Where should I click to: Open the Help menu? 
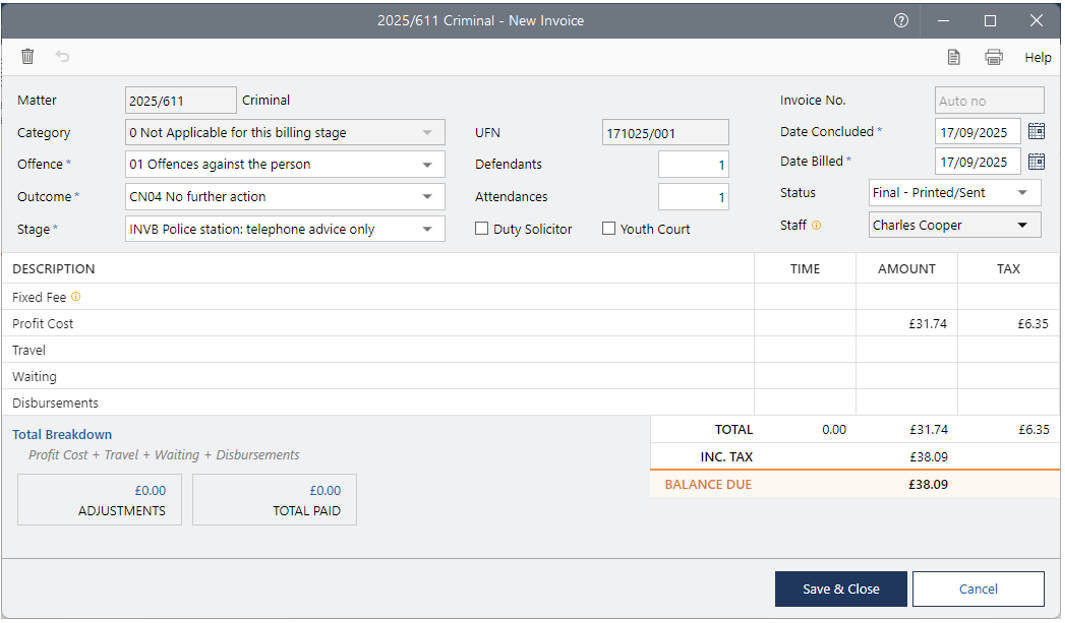1037,58
